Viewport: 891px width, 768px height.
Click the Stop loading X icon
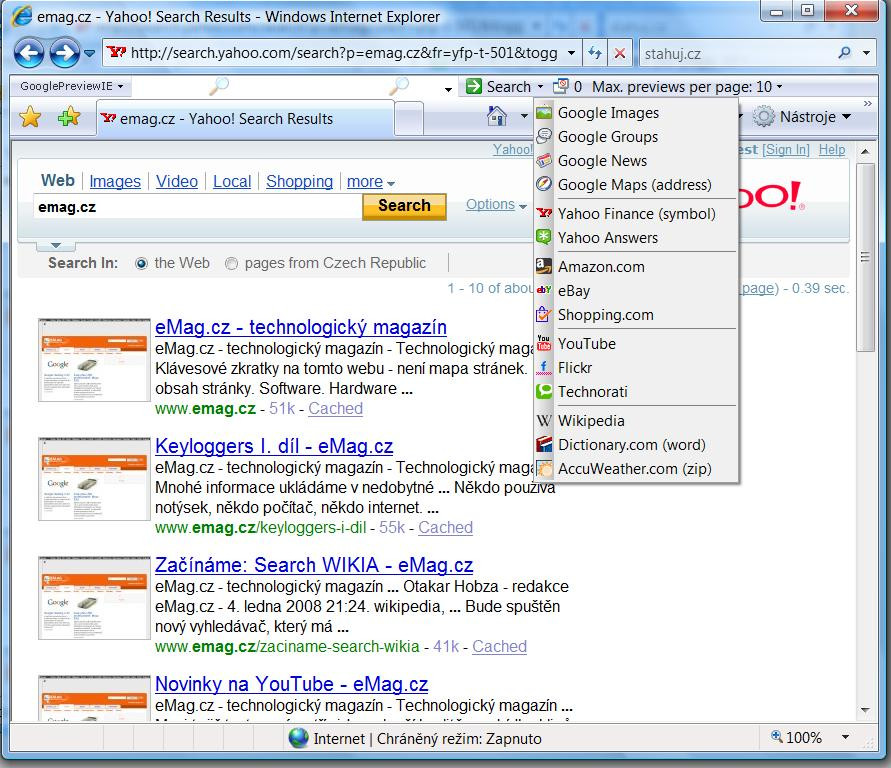coord(620,53)
